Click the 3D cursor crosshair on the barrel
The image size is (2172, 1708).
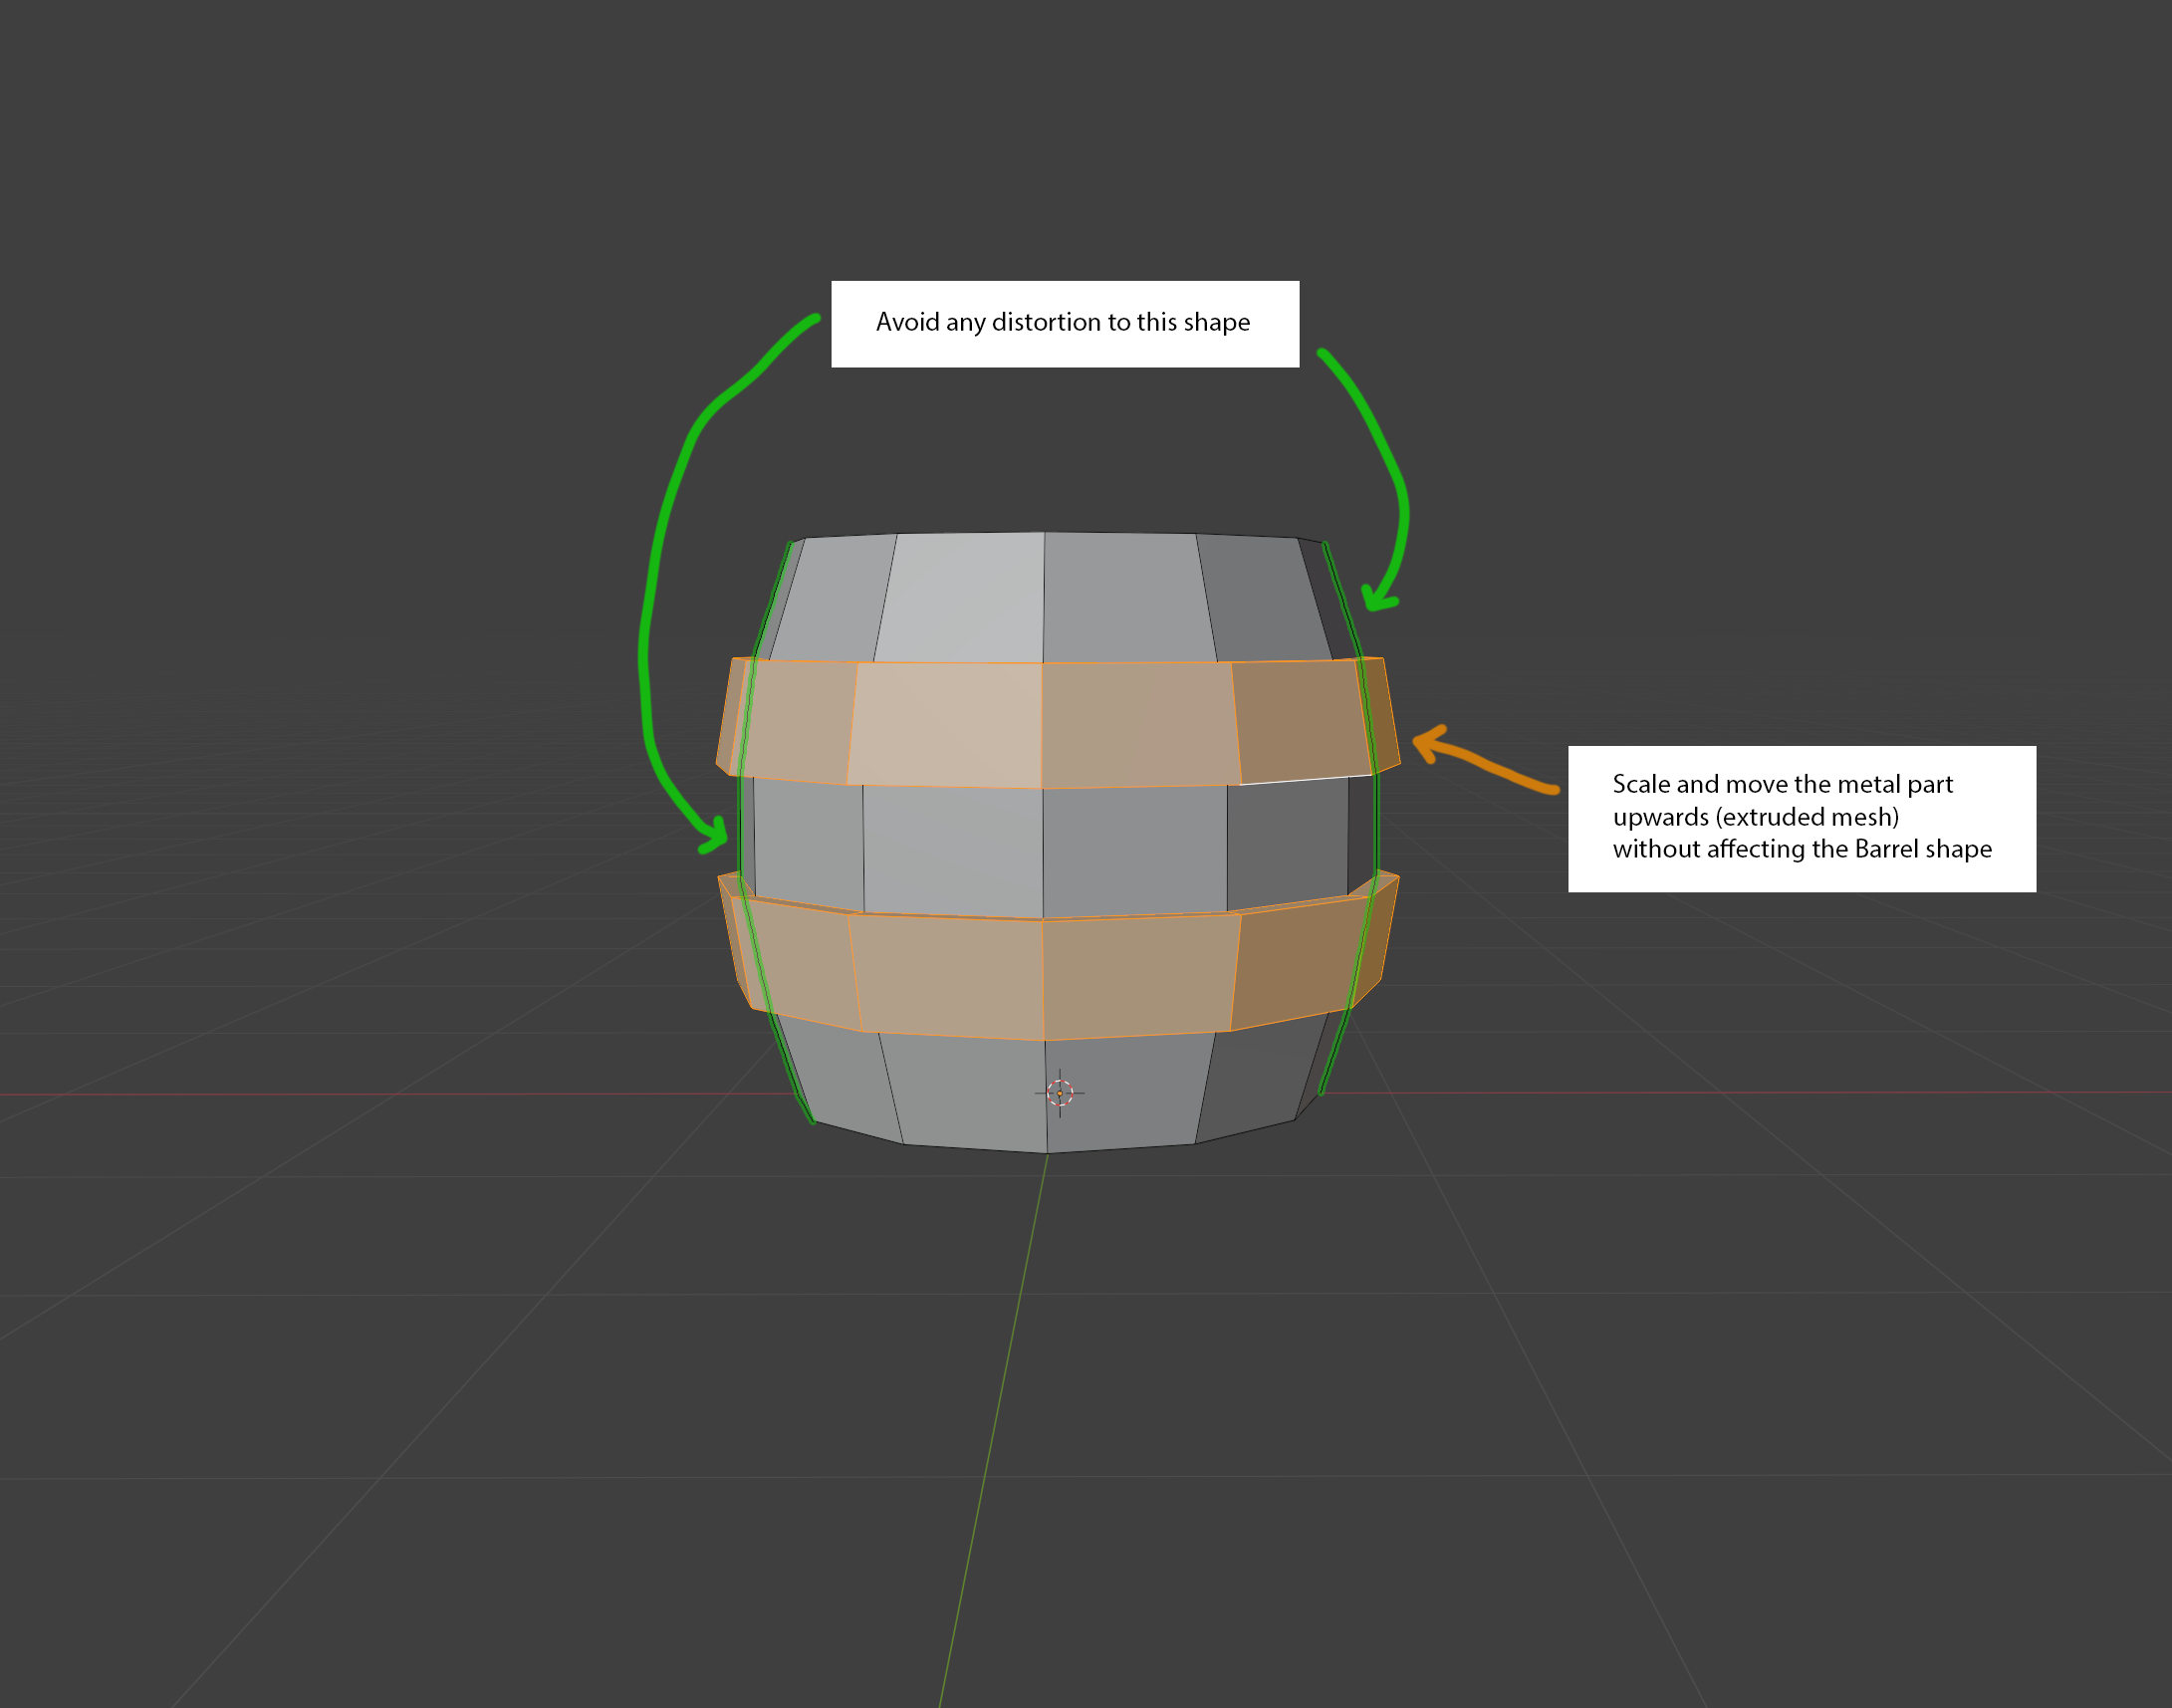click(1060, 1093)
